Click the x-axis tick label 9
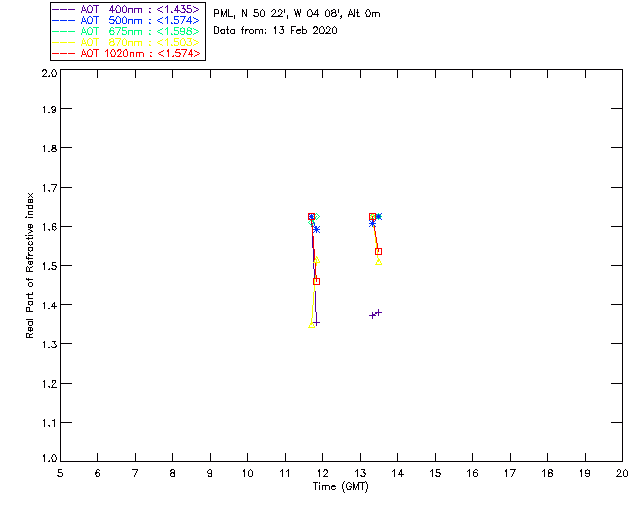This screenshot has height=512, width=640. click(210, 473)
